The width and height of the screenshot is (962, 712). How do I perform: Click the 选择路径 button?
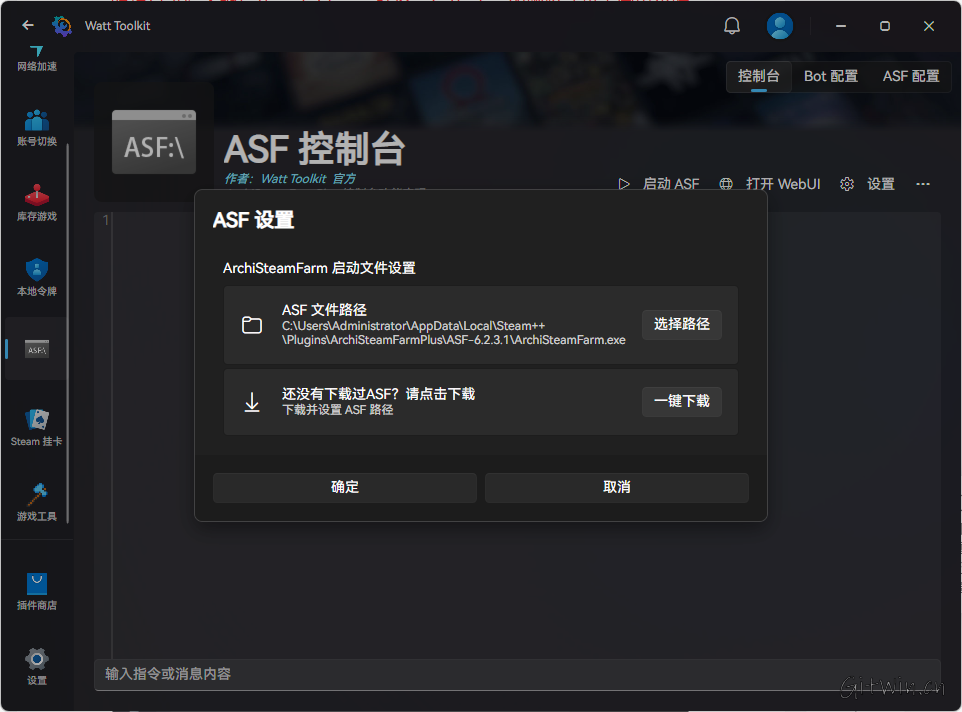tap(682, 324)
